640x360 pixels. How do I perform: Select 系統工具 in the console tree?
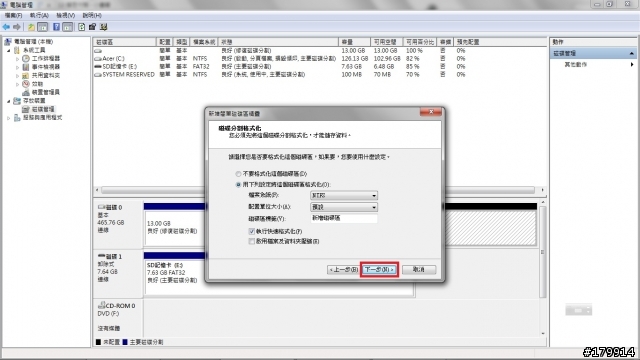click(x=34, y=50)
